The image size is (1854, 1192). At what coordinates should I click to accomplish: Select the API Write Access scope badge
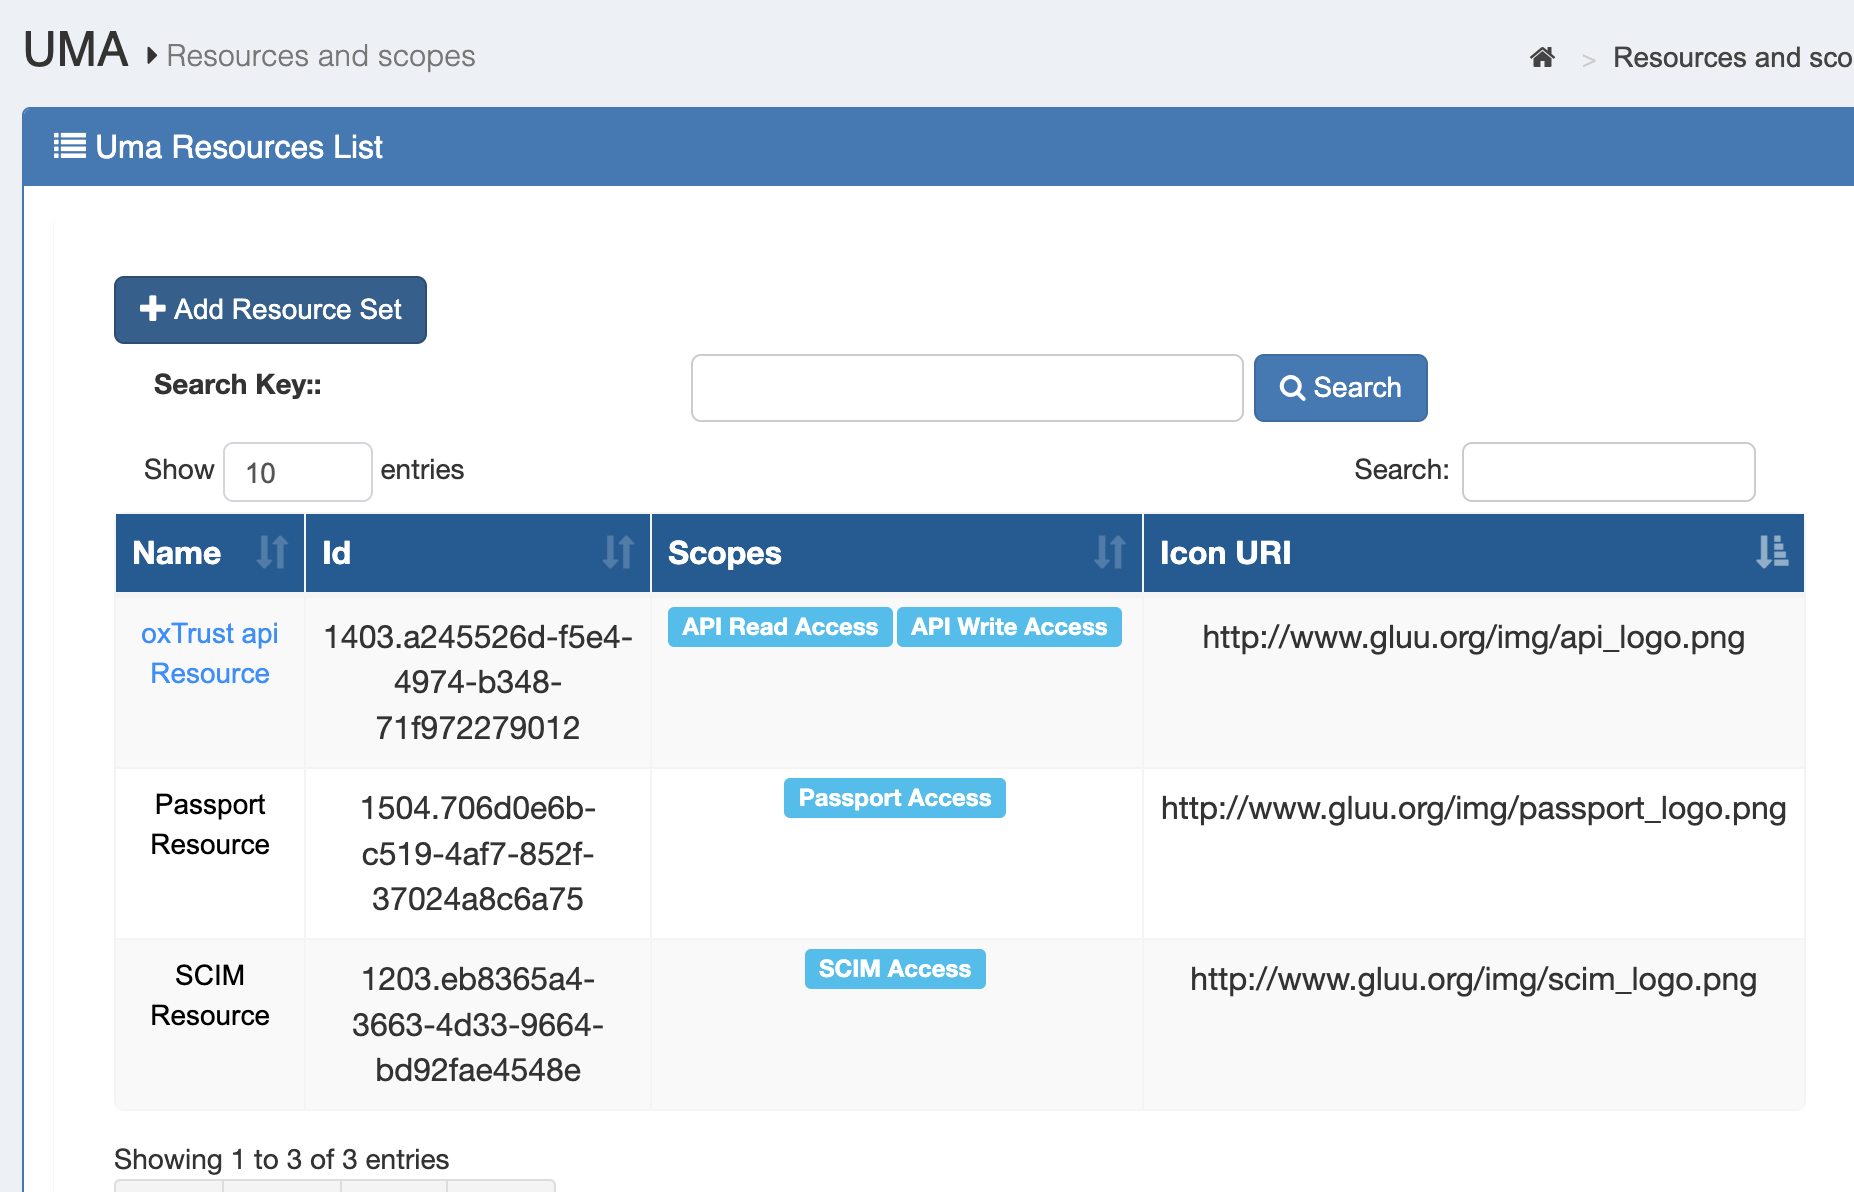click(1008, 627)
